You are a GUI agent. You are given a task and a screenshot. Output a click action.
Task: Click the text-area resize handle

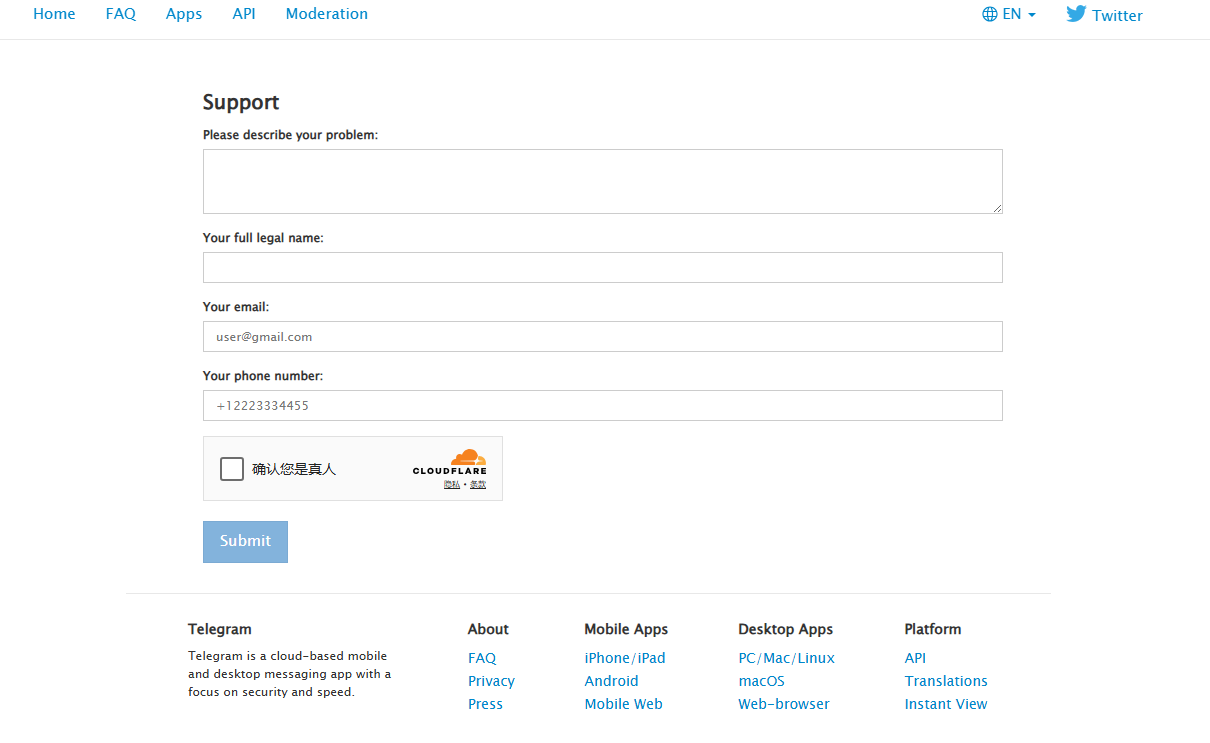(997, 208)
